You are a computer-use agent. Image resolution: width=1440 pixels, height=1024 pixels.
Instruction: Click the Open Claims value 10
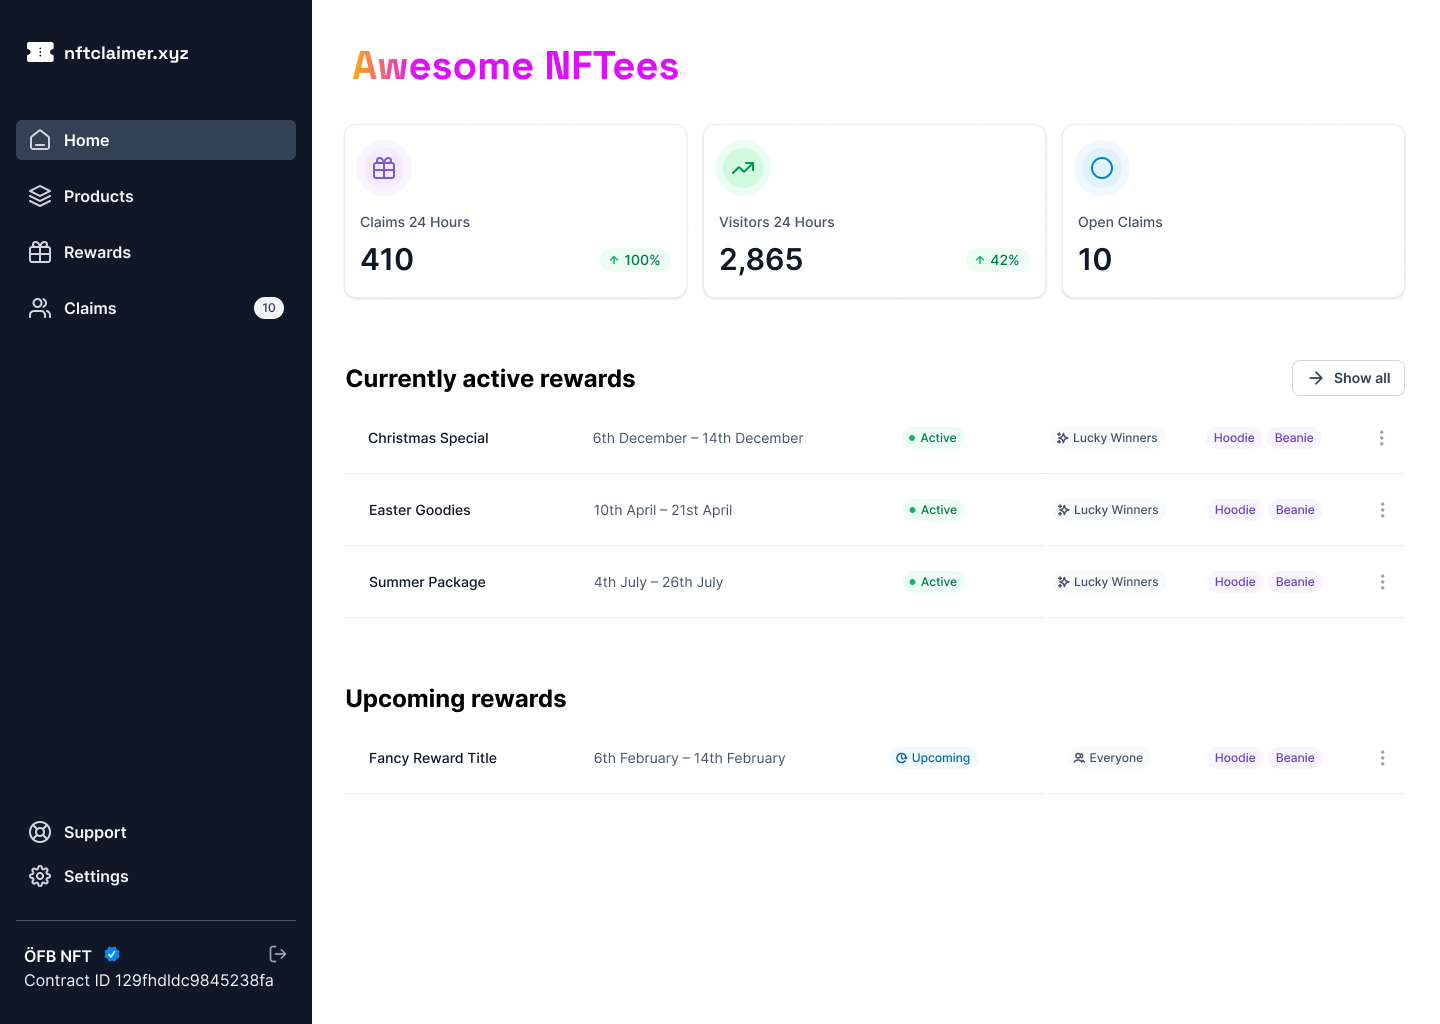[x=1095, y=260]
